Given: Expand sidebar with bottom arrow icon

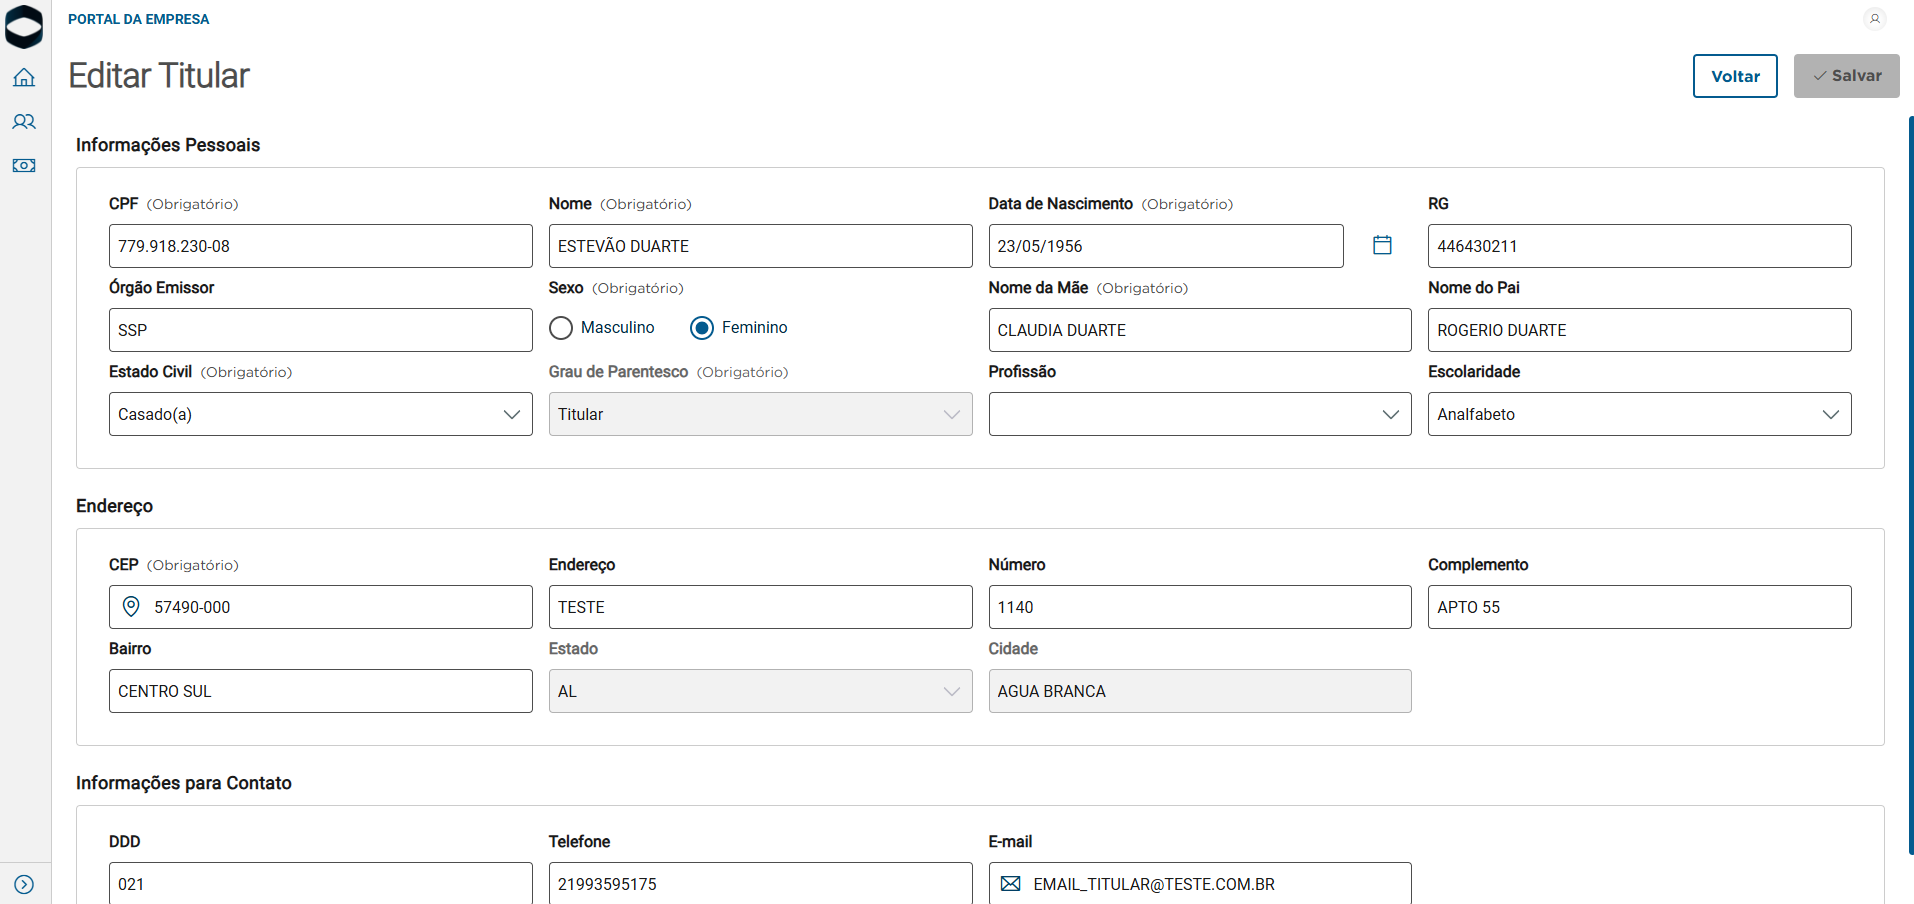Looking at the screenshot, I should pos(24,884).
